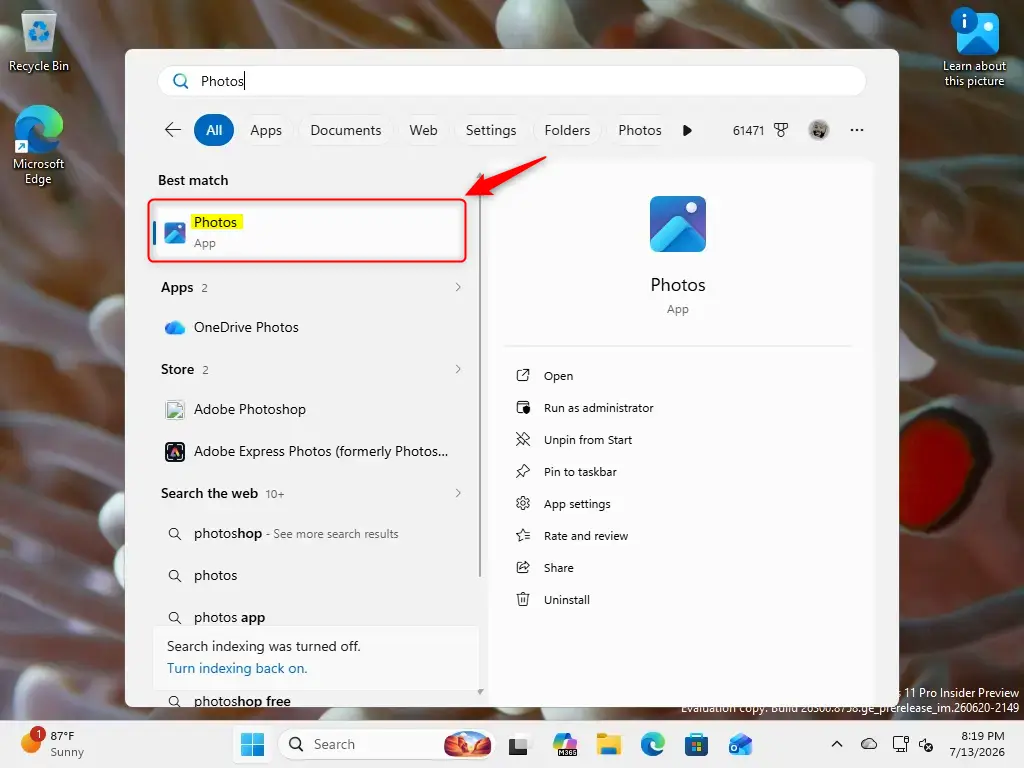Open the 87°F Sunny weather widget
1024x768 pixels.
52,744
